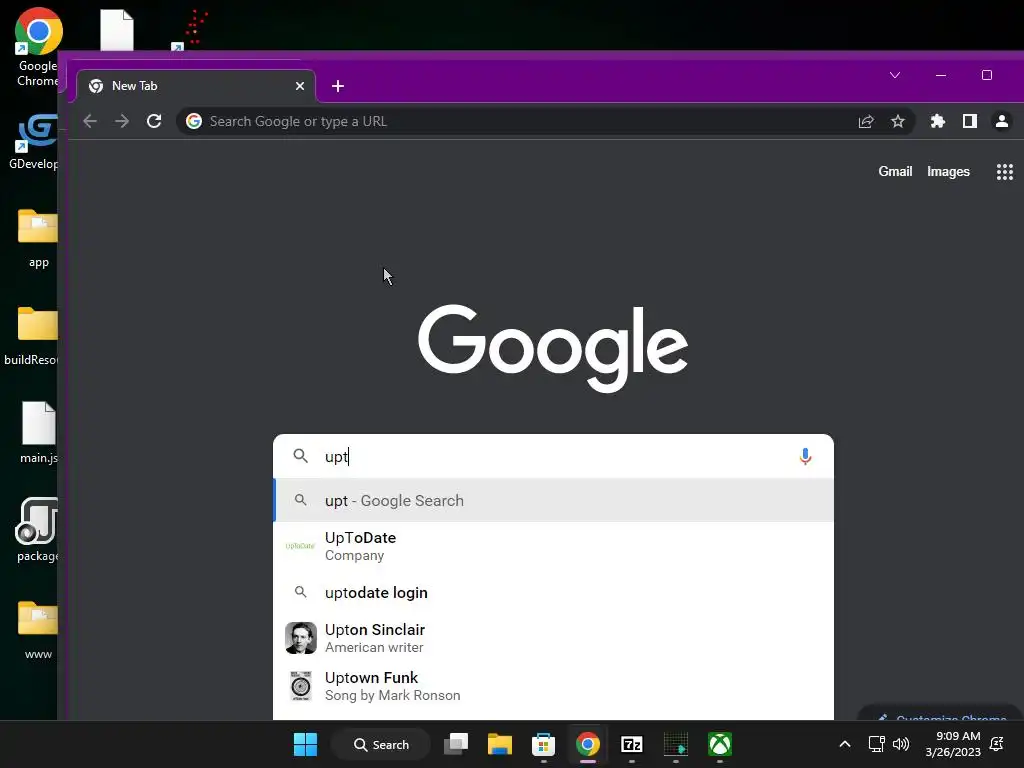Screen dimensions: 1024x768
Task: Select the New Tab tab
Action: [x=196, y=86]
